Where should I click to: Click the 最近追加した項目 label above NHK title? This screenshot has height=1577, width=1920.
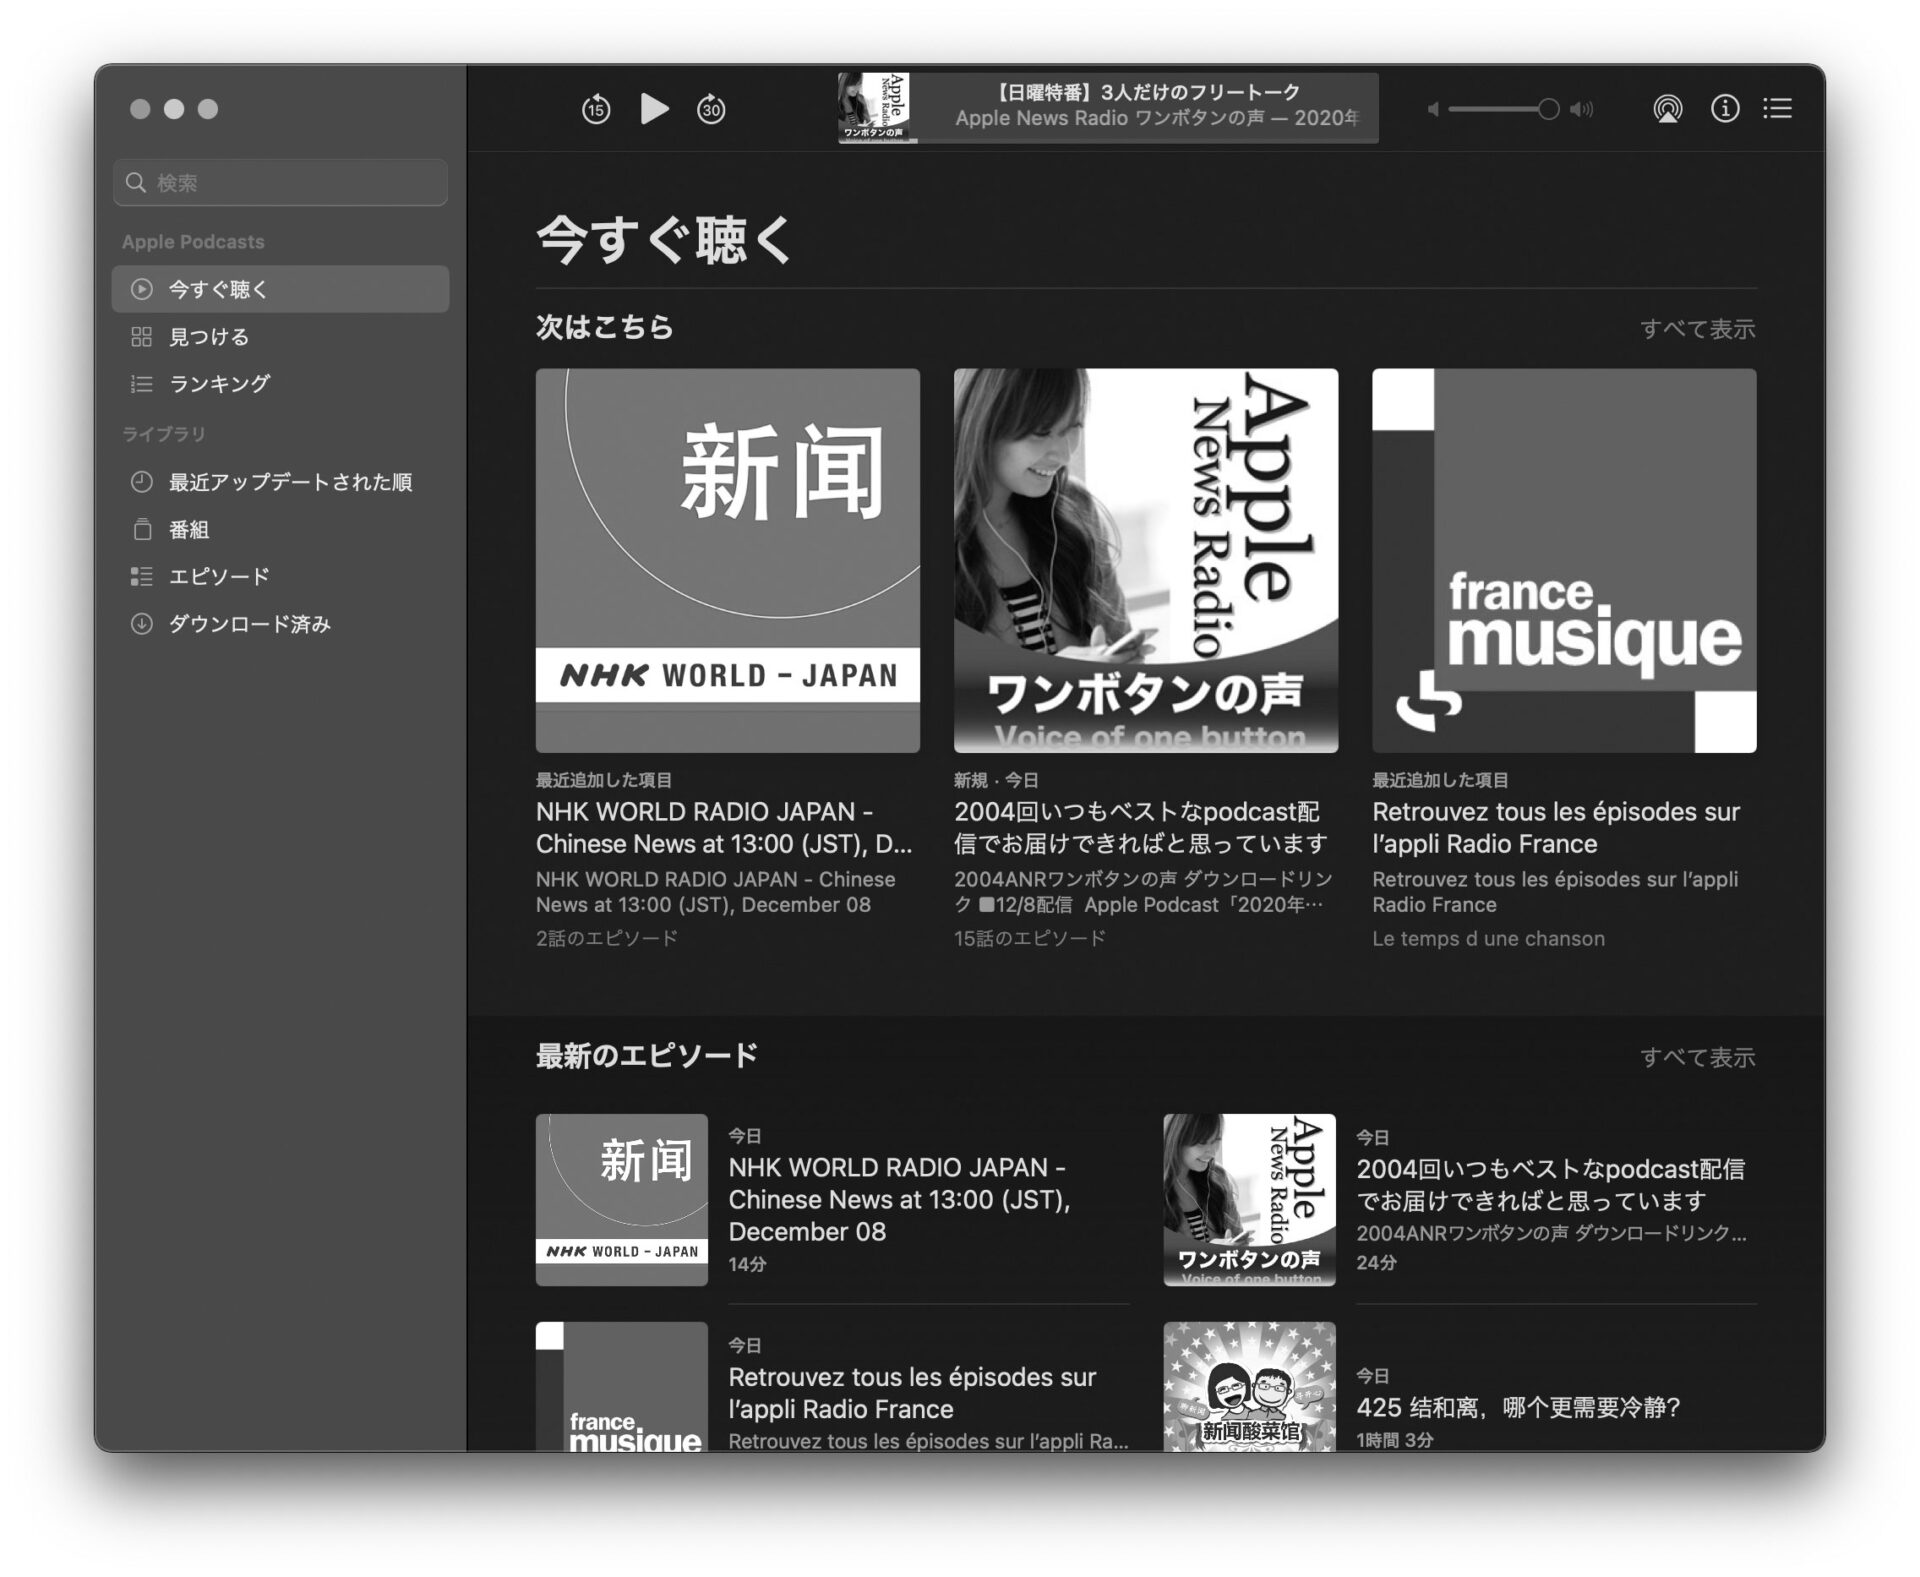tap(604, 780)
